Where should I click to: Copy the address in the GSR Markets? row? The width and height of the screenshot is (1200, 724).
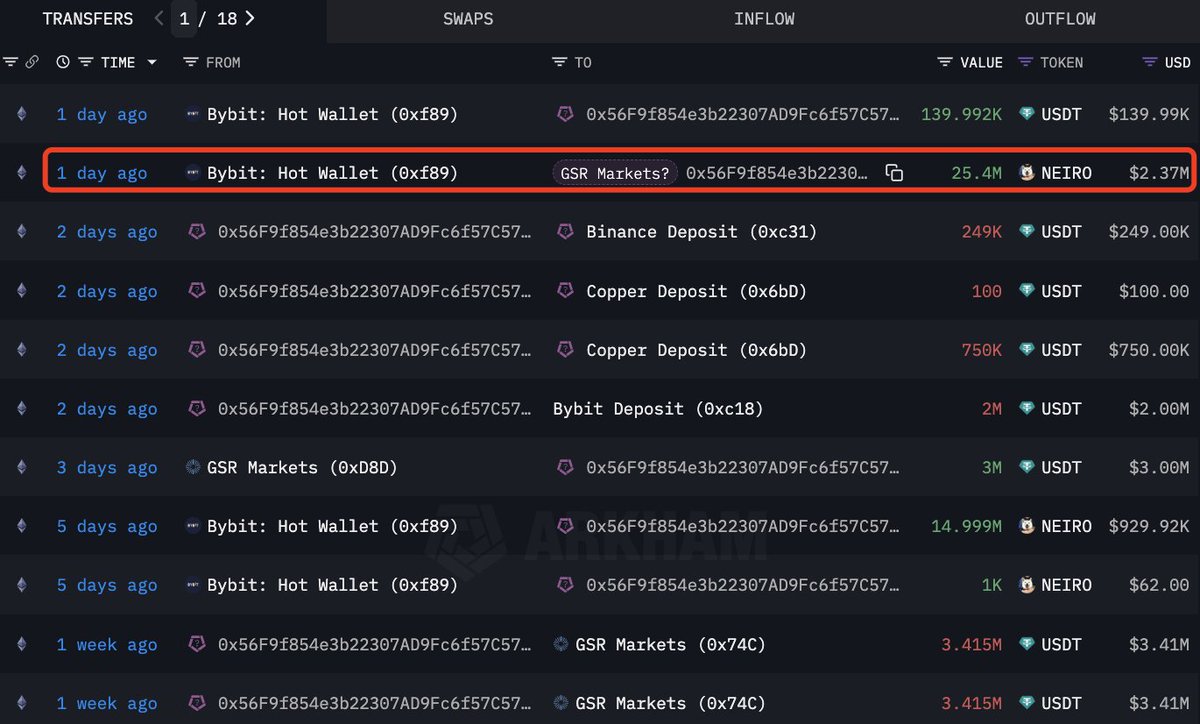coord(894,173)
